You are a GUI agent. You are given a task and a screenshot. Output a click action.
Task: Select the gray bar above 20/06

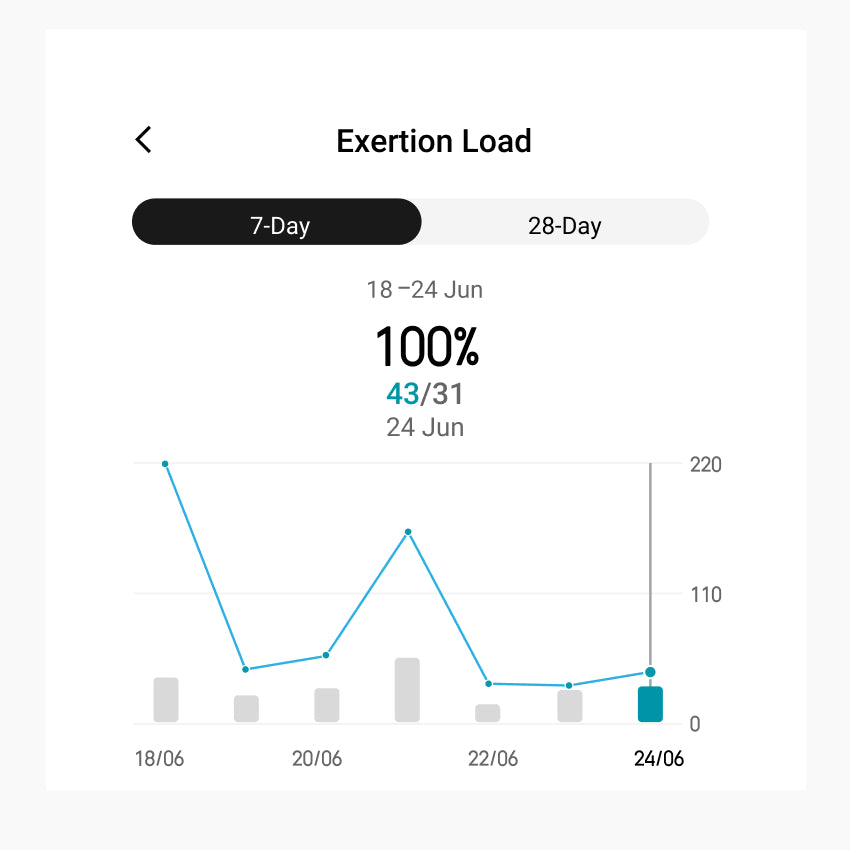327,705
